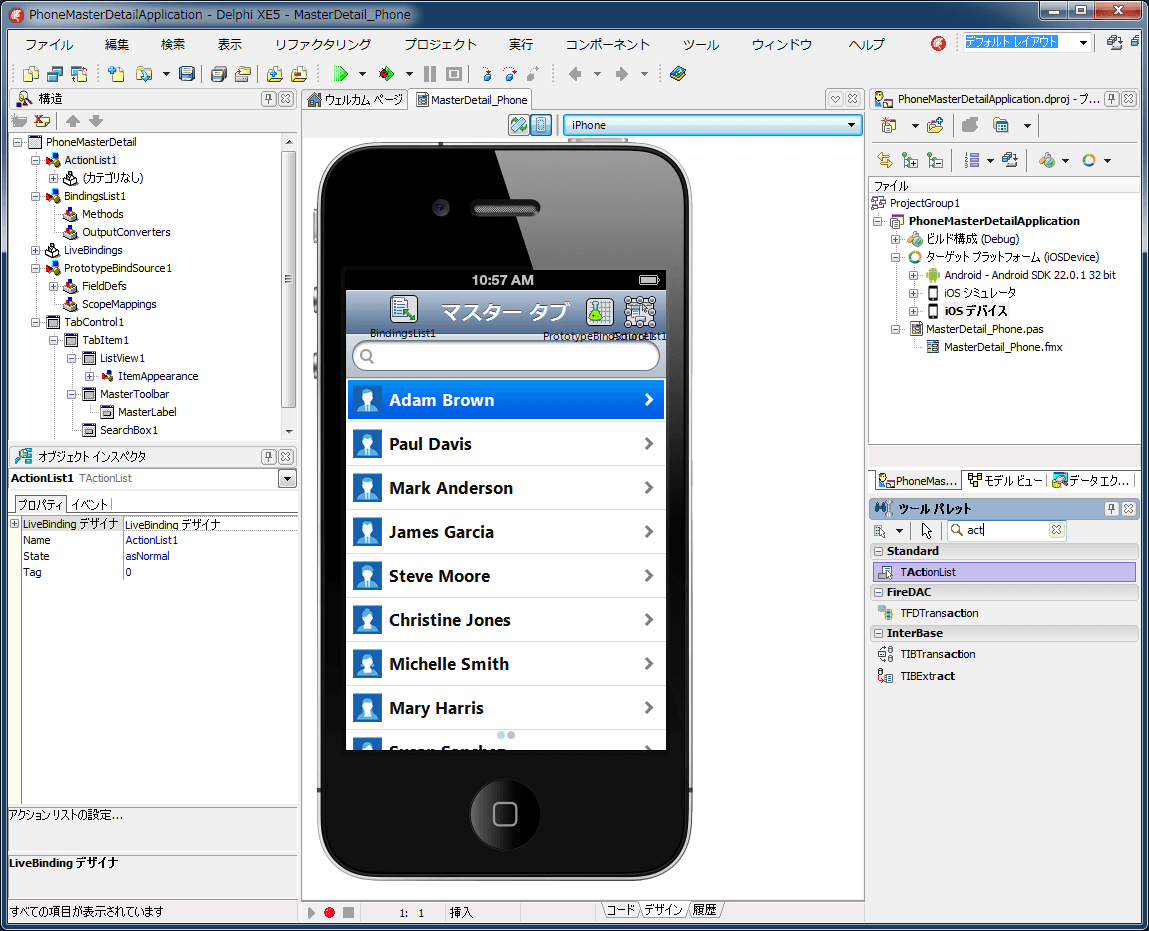Click the Remove file from project icon
Screen dimensions: 1149x931
(x=299, y=74)
